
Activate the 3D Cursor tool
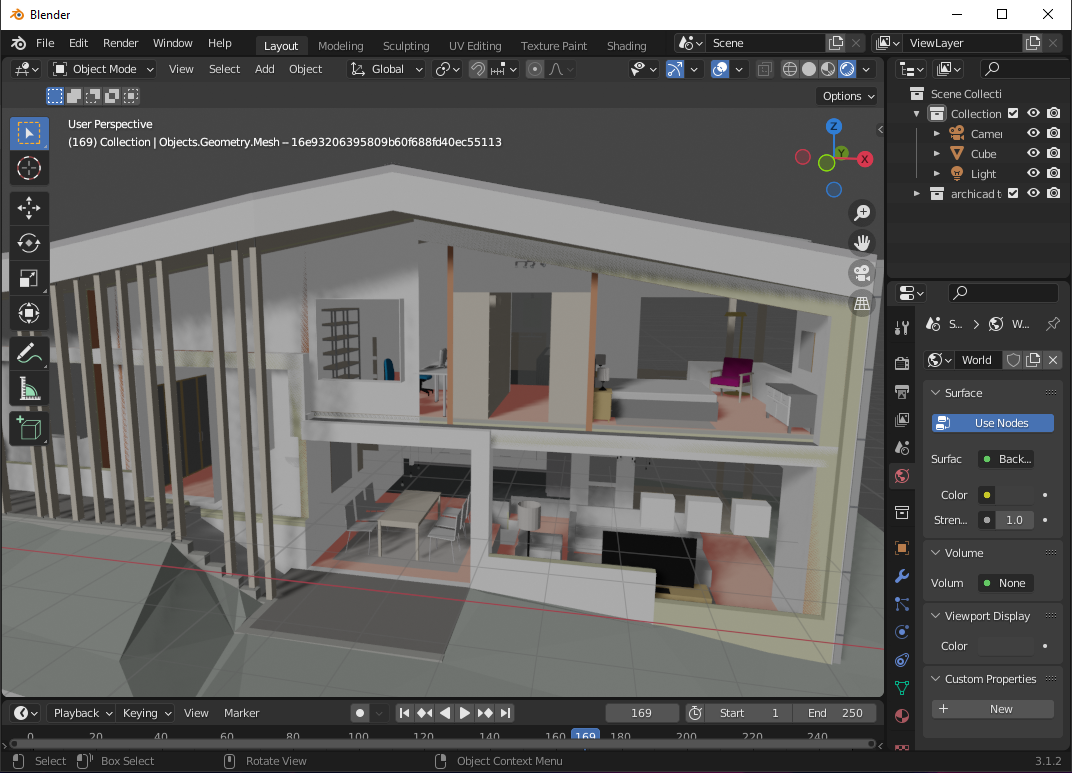point(29,168)
